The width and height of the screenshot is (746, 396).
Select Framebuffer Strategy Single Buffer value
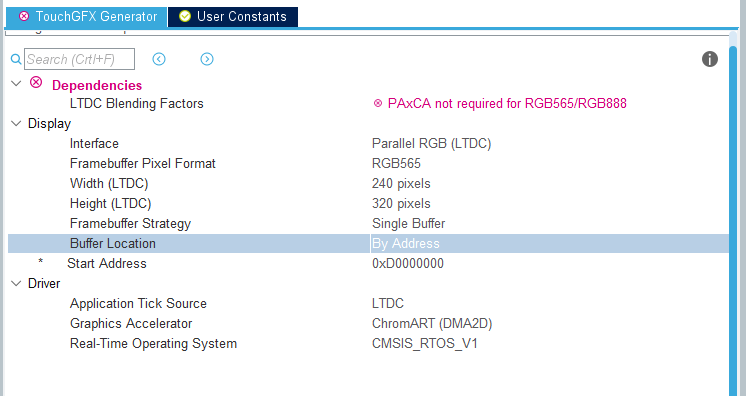tap(408, 223)
